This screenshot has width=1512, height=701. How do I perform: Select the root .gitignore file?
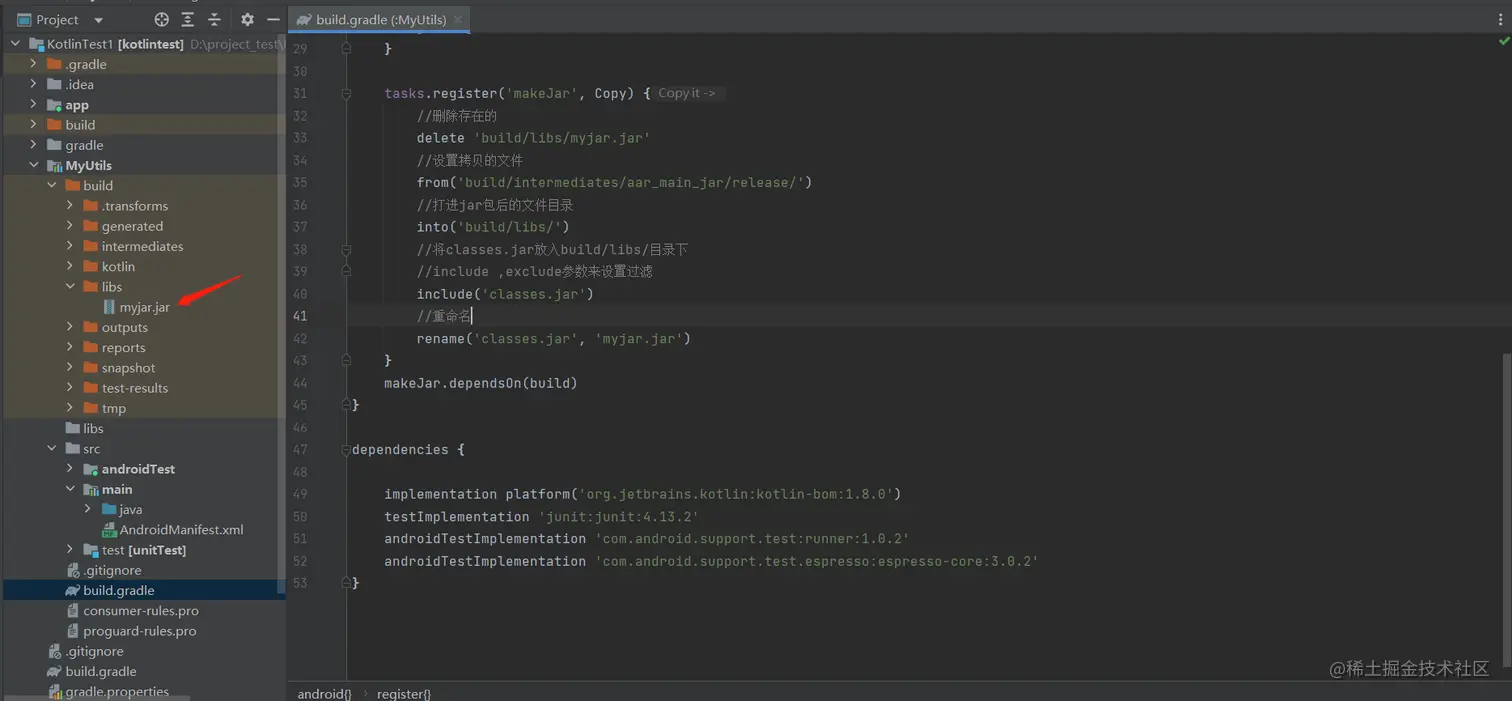(94, 651)
